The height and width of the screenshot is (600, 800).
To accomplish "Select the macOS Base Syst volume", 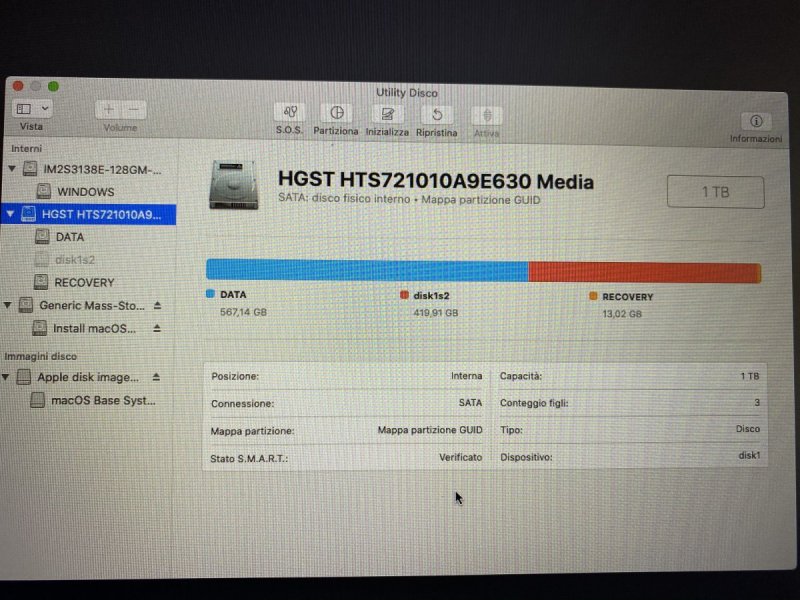I will pos(103,401).
